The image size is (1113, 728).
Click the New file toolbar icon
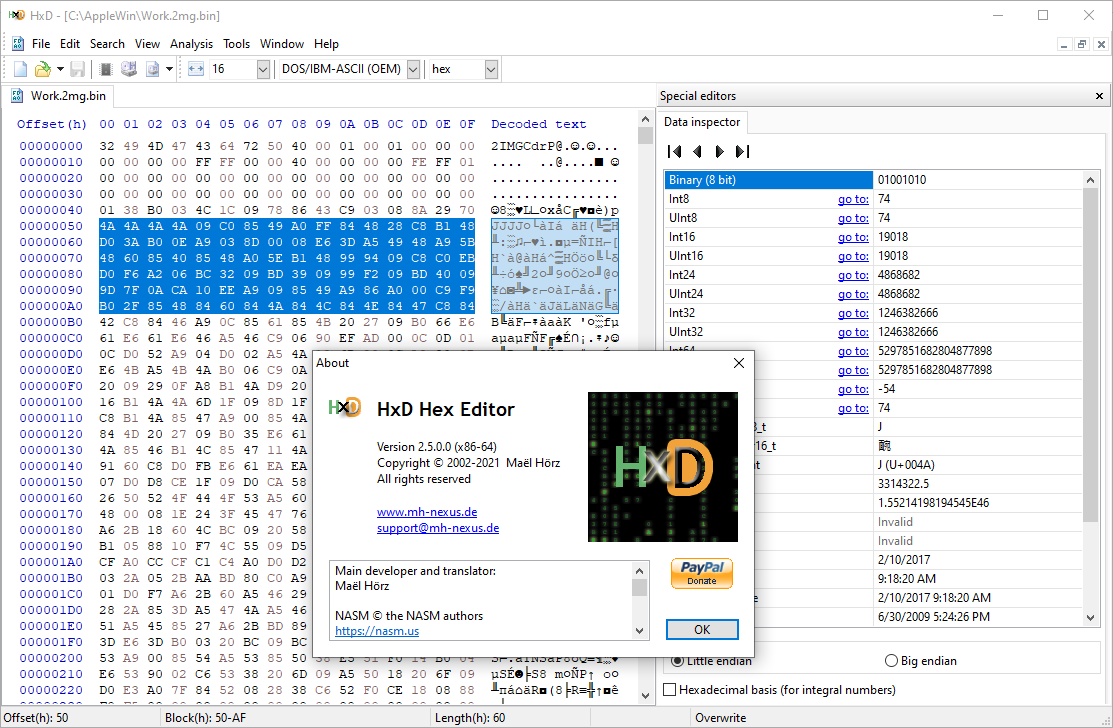[21, 69]
